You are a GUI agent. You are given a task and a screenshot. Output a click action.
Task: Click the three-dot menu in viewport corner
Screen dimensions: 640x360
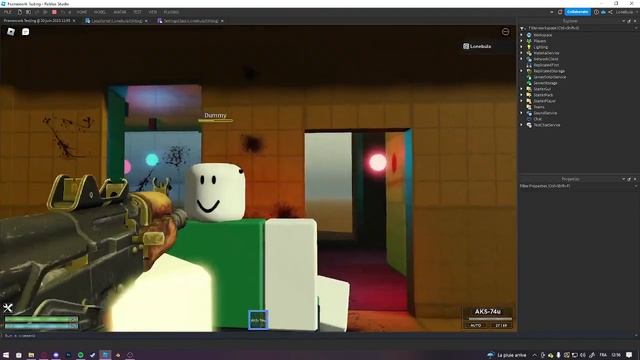tap(505, 32)
